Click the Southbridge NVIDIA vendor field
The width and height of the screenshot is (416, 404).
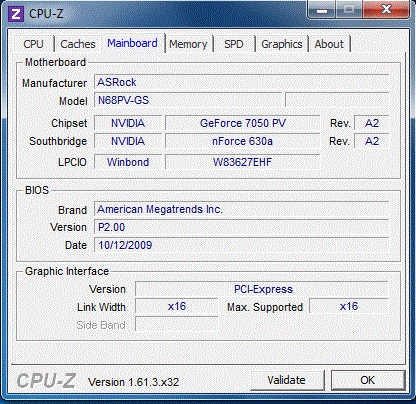pos(128,141)
